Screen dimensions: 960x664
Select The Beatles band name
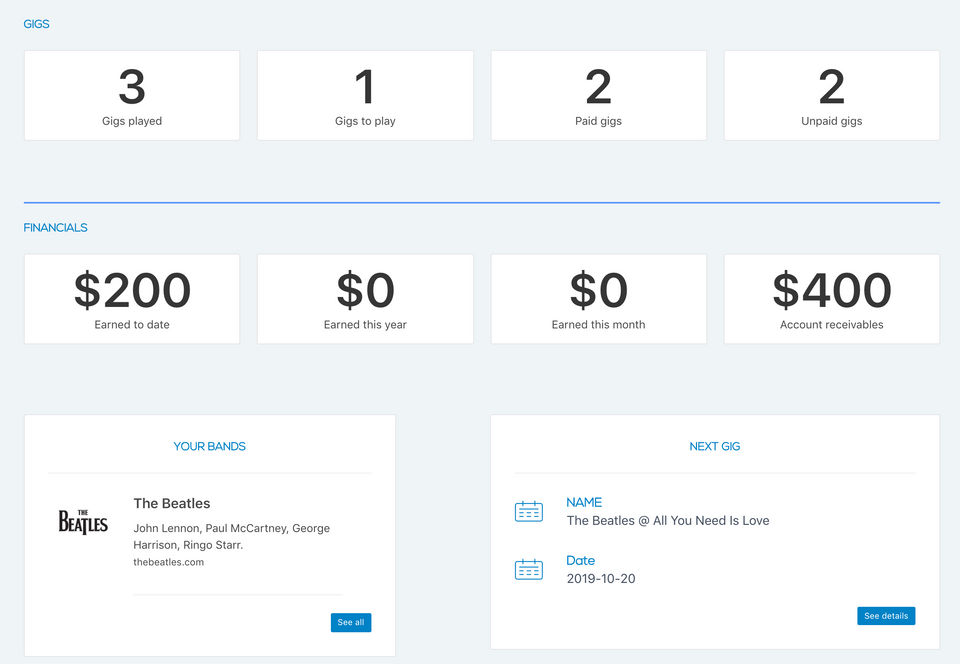click(171, 503)
